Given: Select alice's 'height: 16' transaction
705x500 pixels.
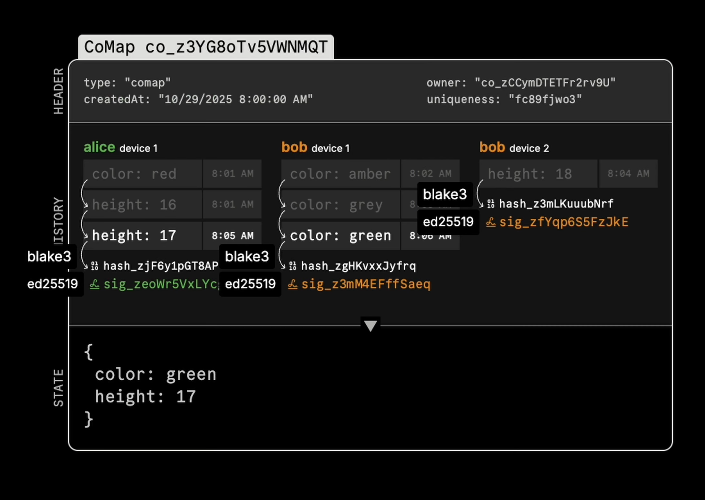Looking at the screenshot, I should pos(142,205).
